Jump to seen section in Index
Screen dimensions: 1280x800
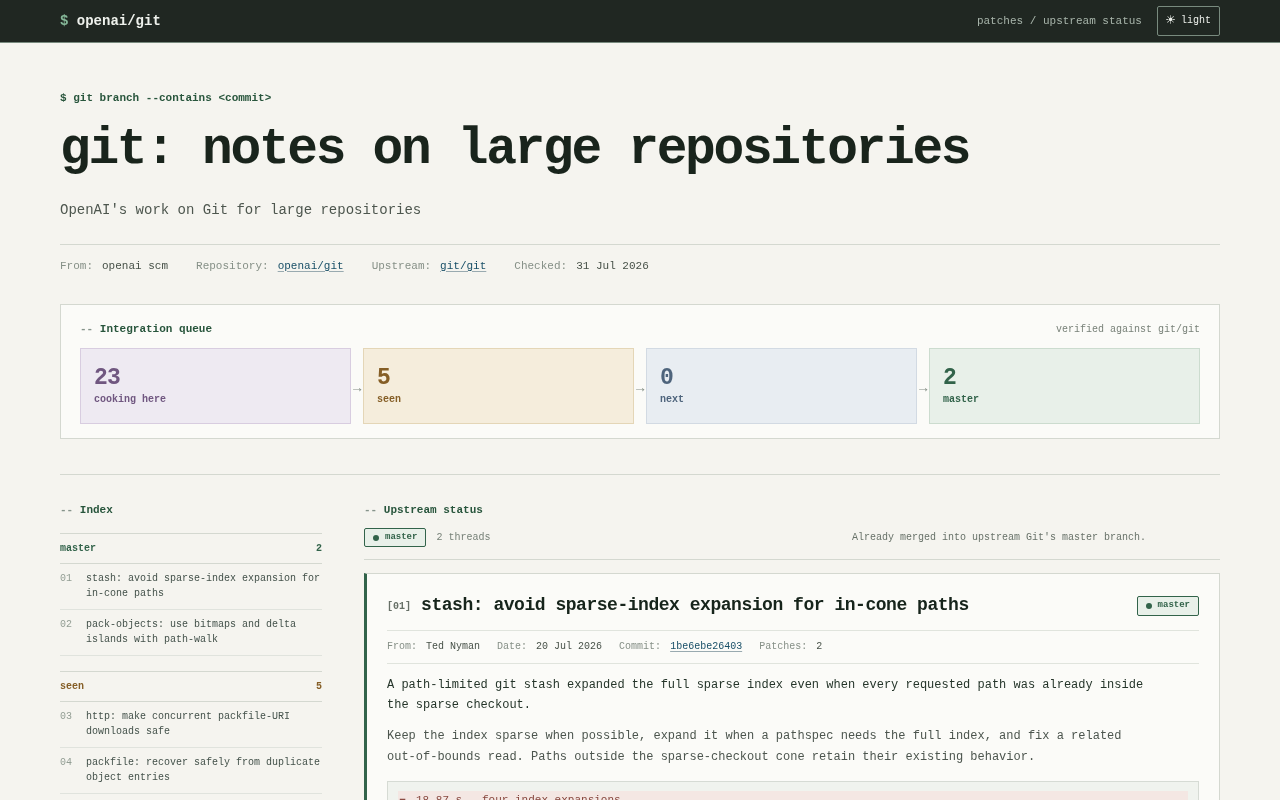[191, 686]
